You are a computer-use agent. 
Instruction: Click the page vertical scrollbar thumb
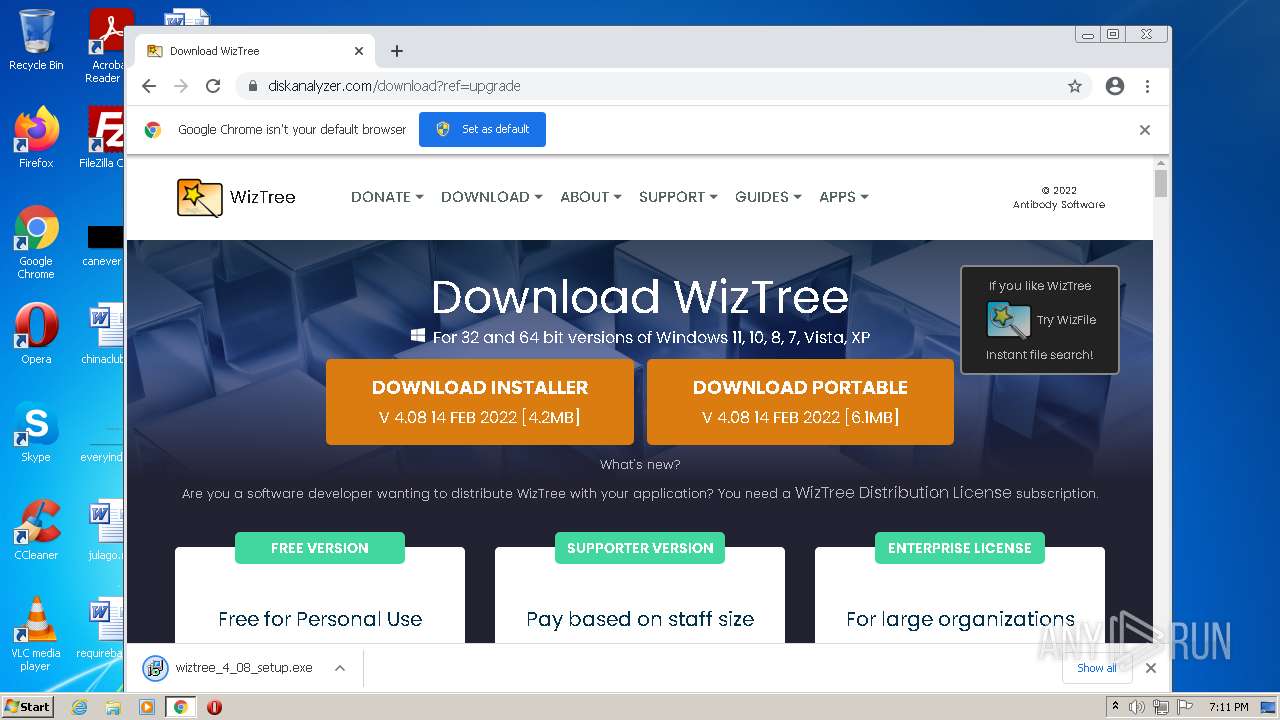1161,183
